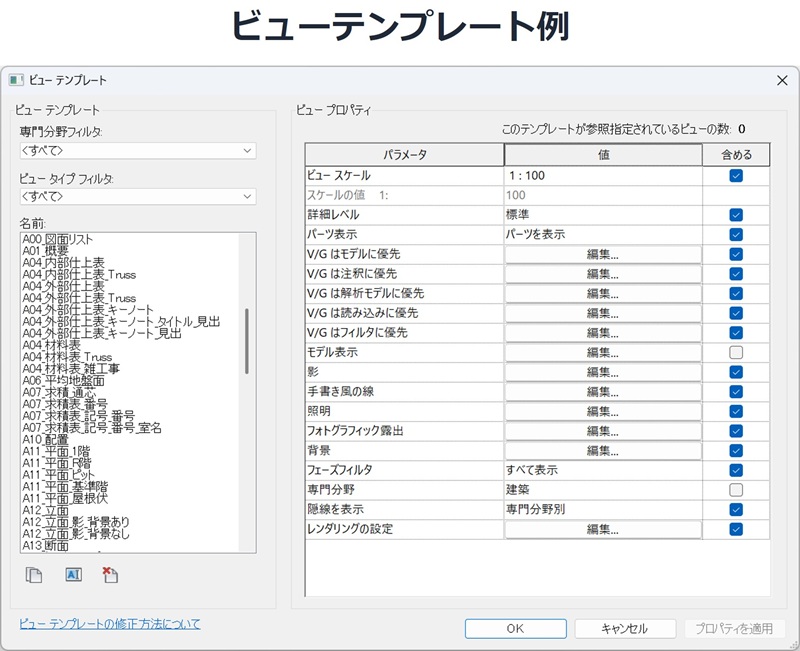800x651 pixels.
Task: Select template A11_平面_1階
Action: tap(56, 451)
